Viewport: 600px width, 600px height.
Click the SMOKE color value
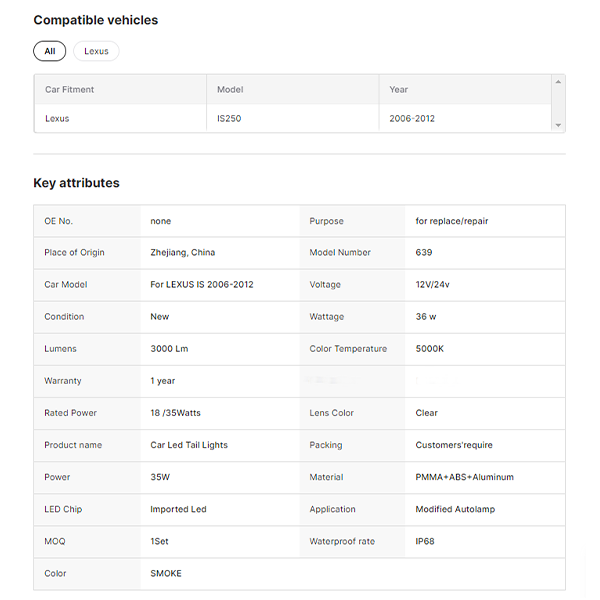(x=166, y=573)
